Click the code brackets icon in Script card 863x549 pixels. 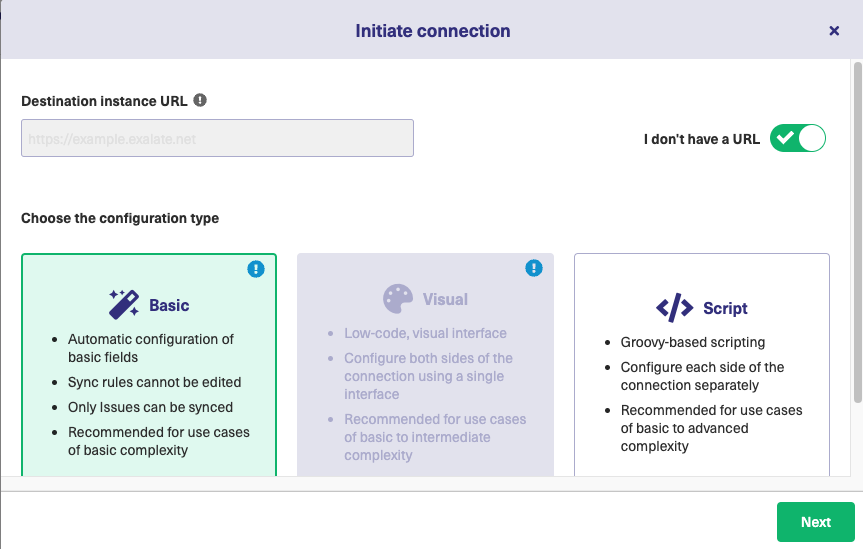click(674, 308)
